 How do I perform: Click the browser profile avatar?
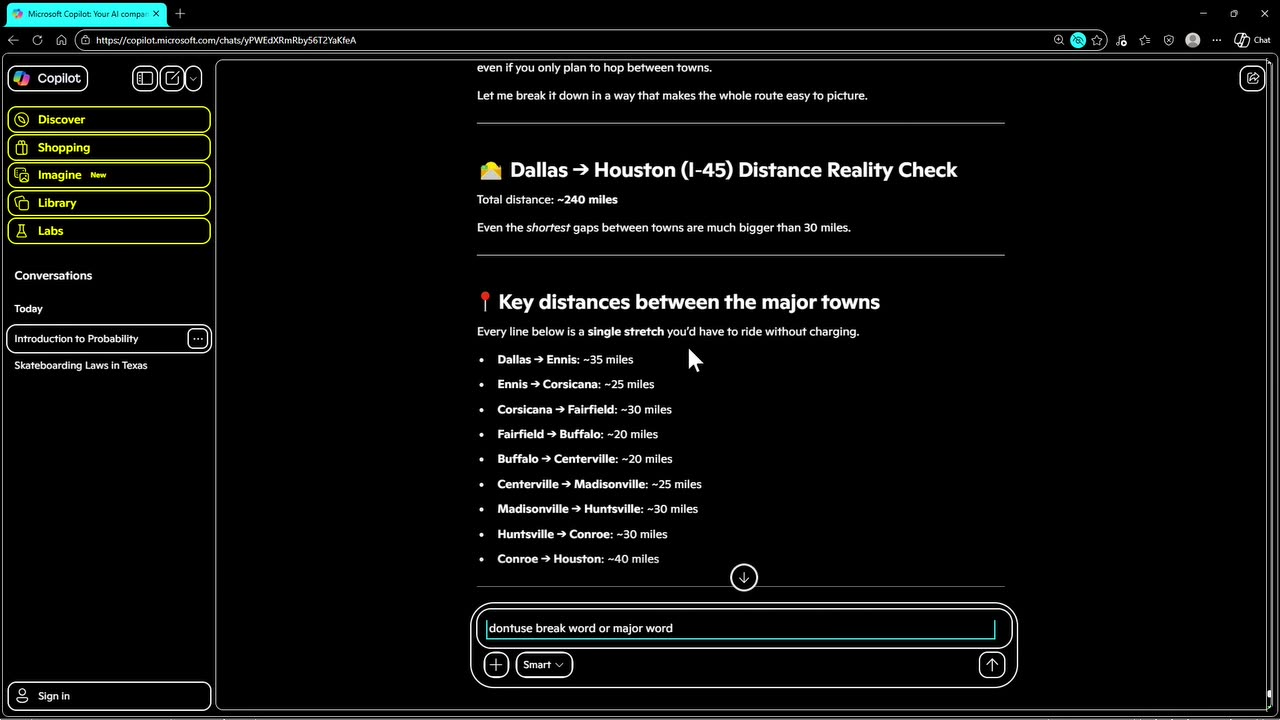point(1192,40)
